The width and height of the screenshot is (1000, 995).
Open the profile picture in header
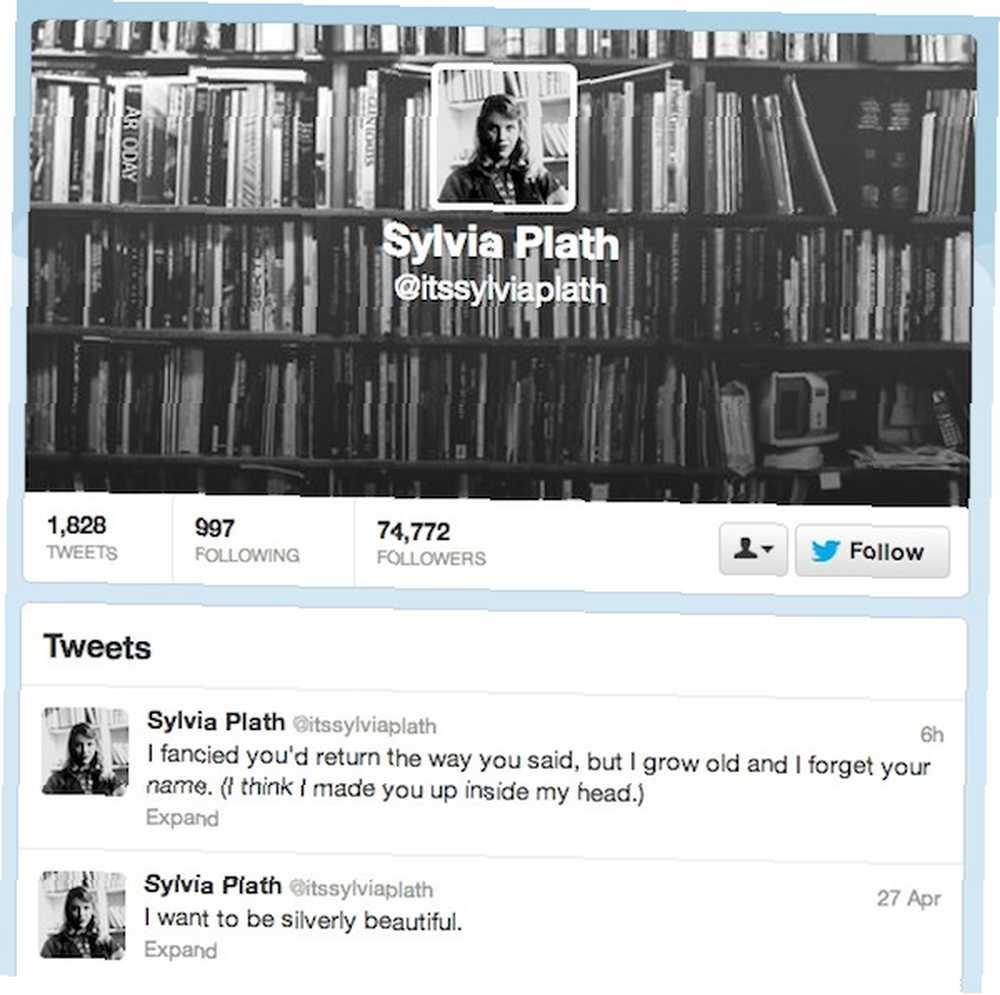pos(503,137)
